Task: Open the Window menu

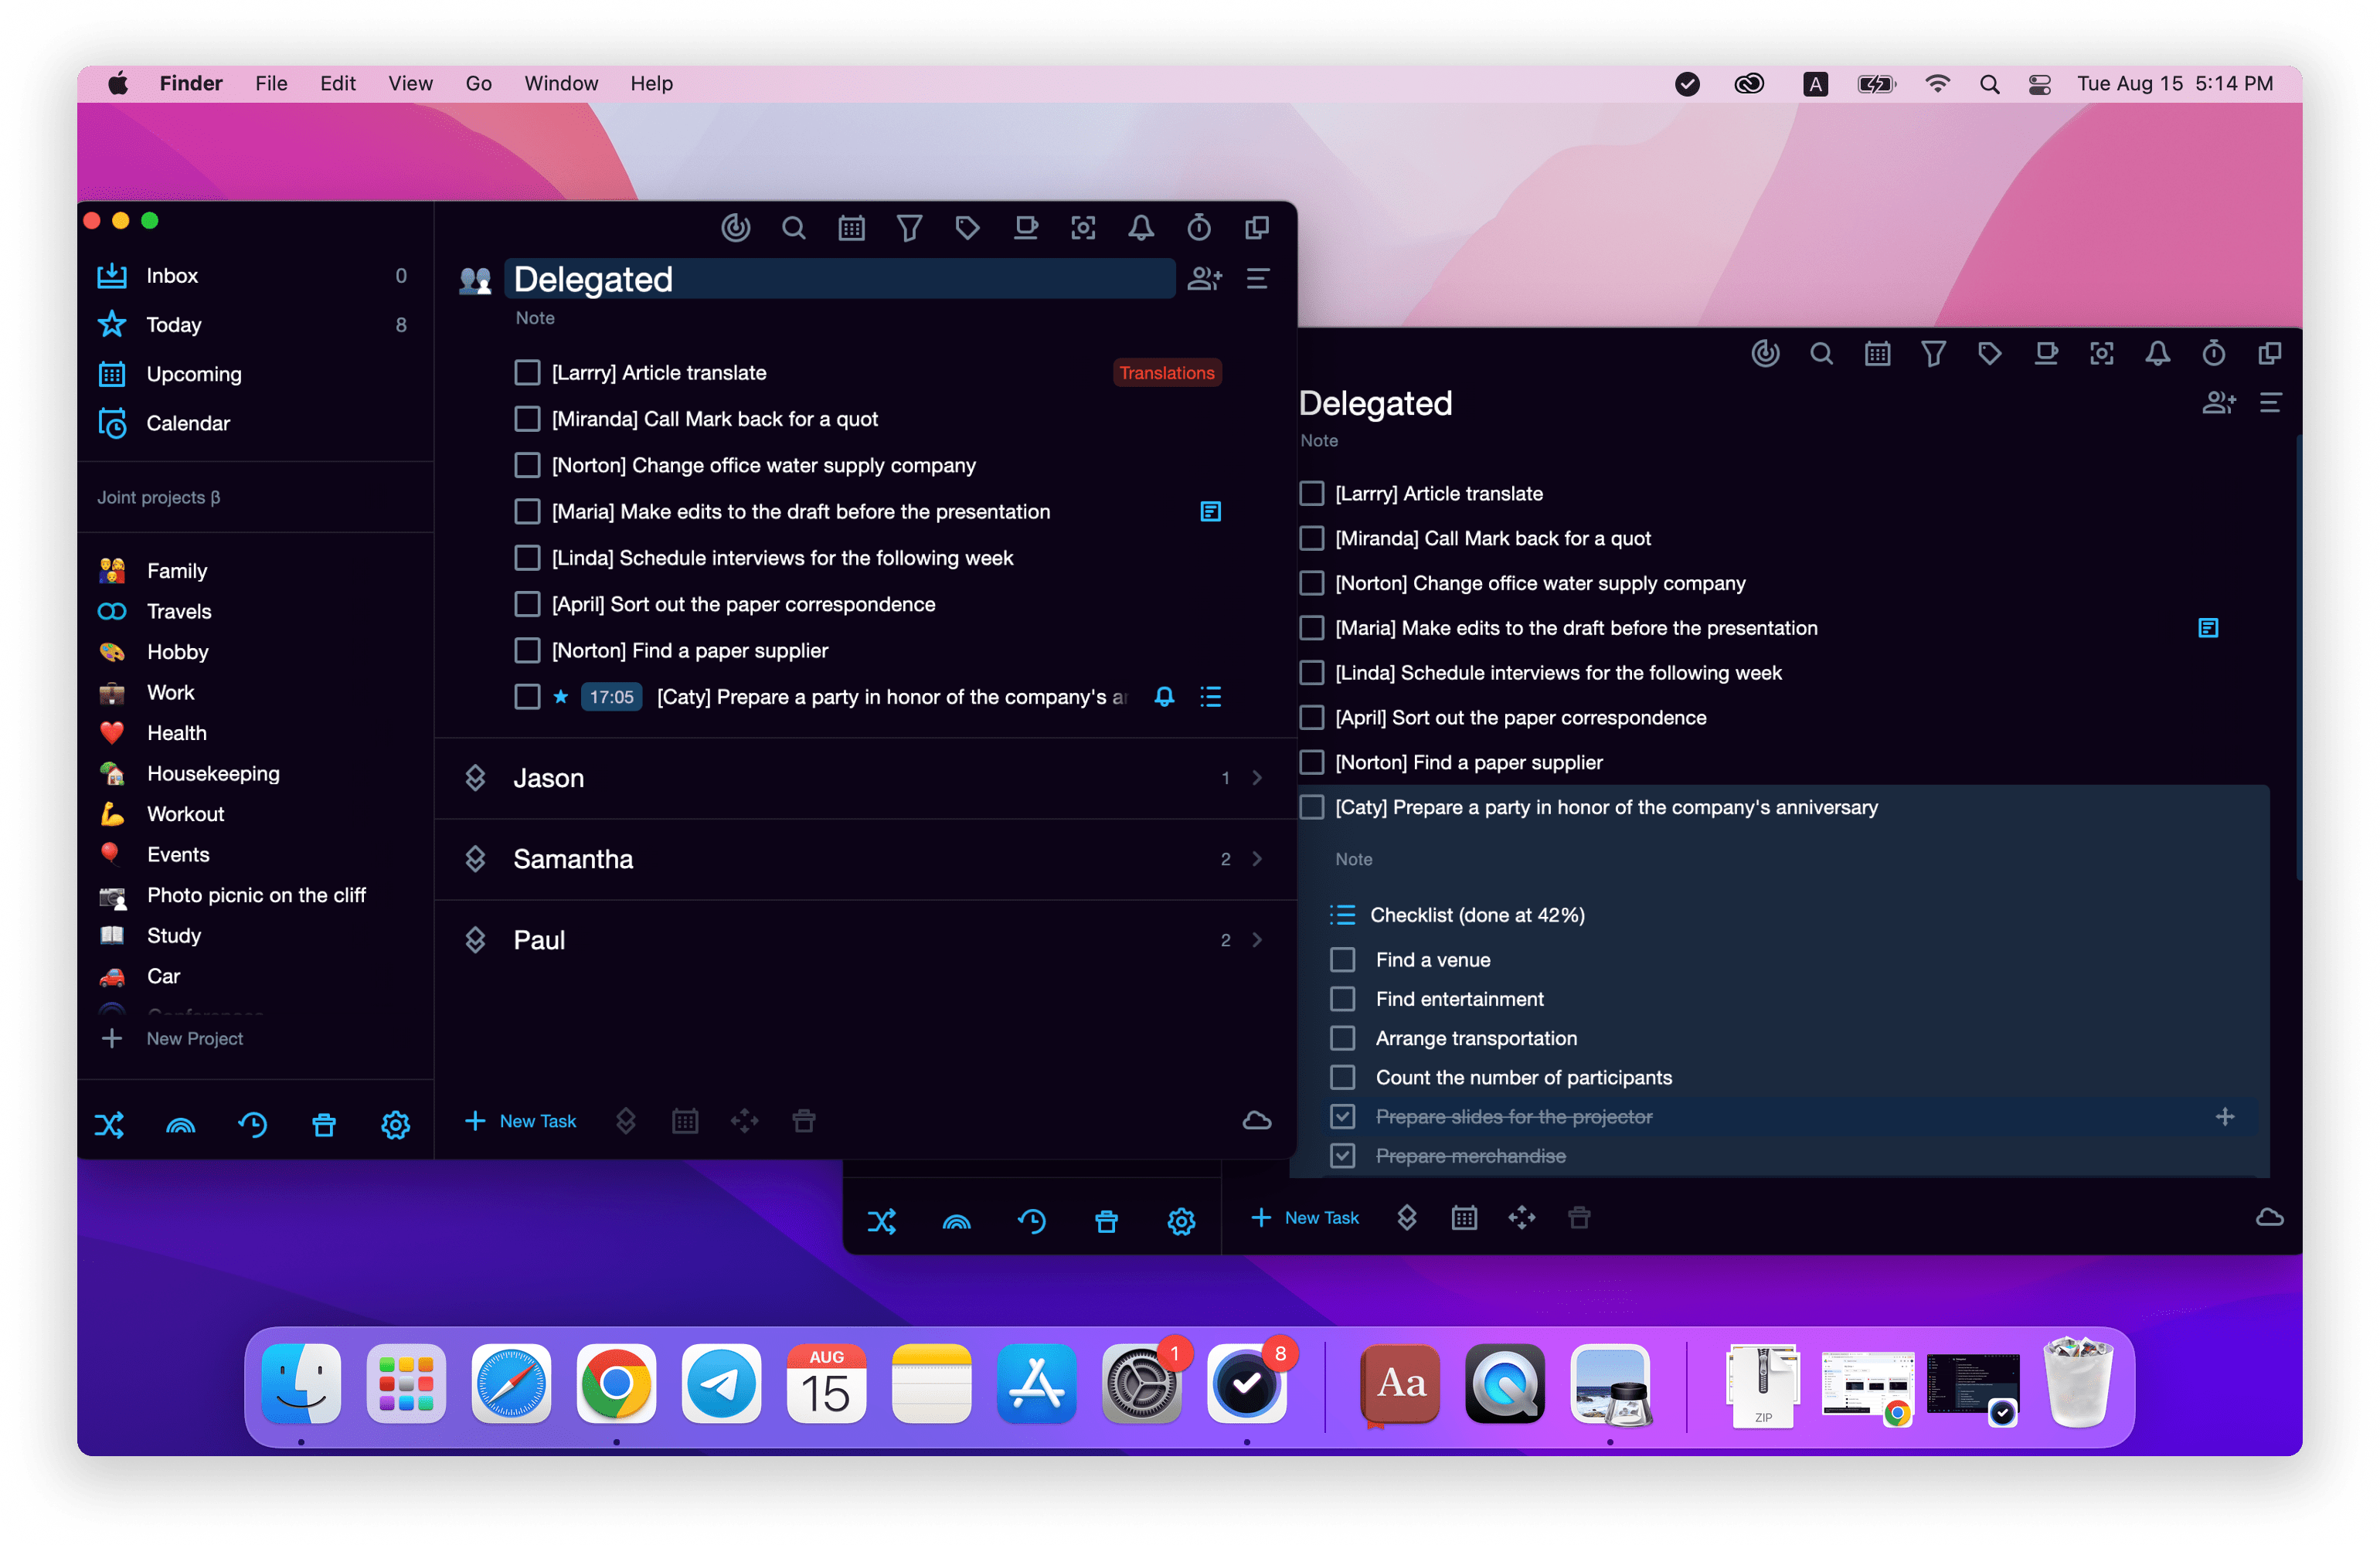Action: pyautogui.click(x=561, y=83)
